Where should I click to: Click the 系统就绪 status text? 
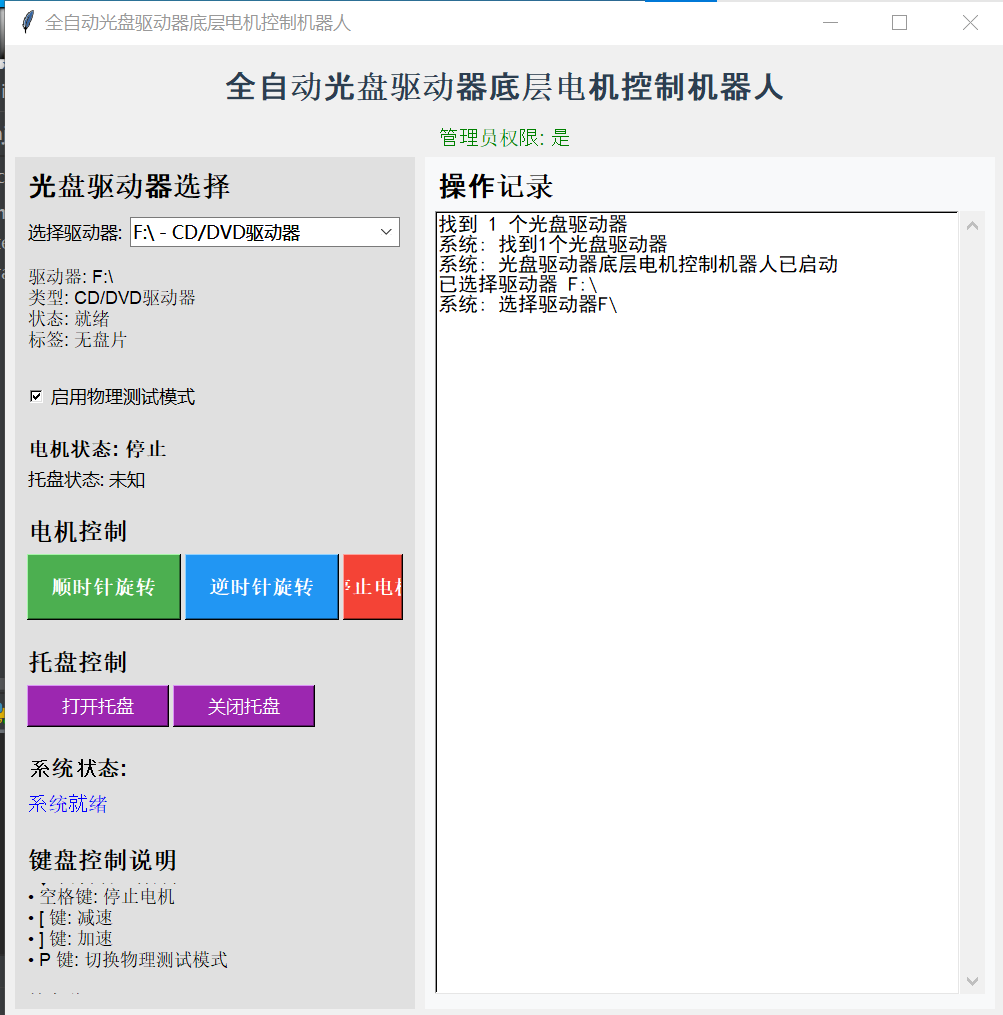pos(68,803)
